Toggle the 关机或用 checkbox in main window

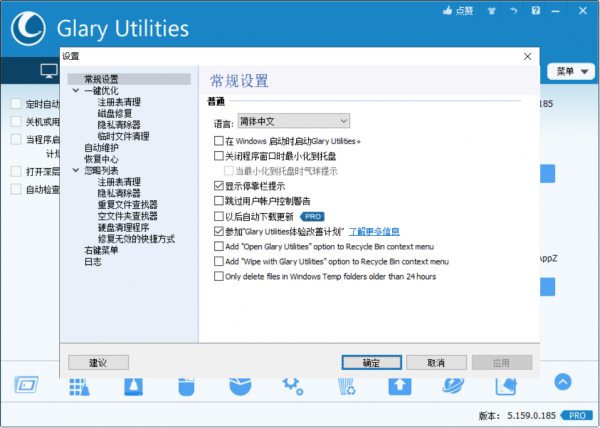tap(16, 122)
